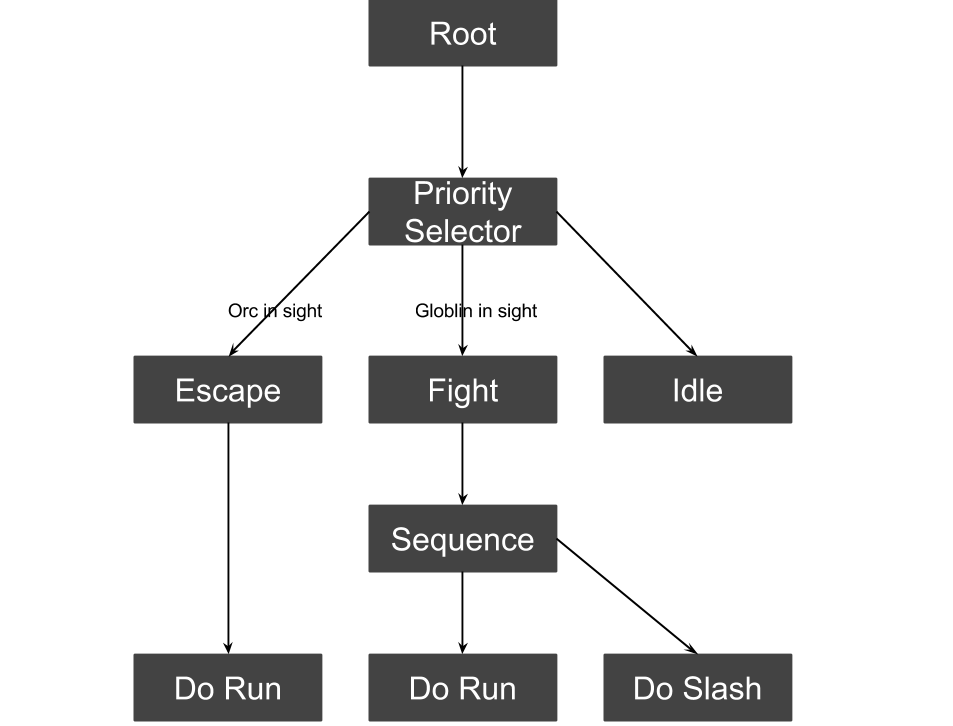The image size is (953, 726).
Task: Highlight the Sequence box under Fight
Action: [462, 538]
